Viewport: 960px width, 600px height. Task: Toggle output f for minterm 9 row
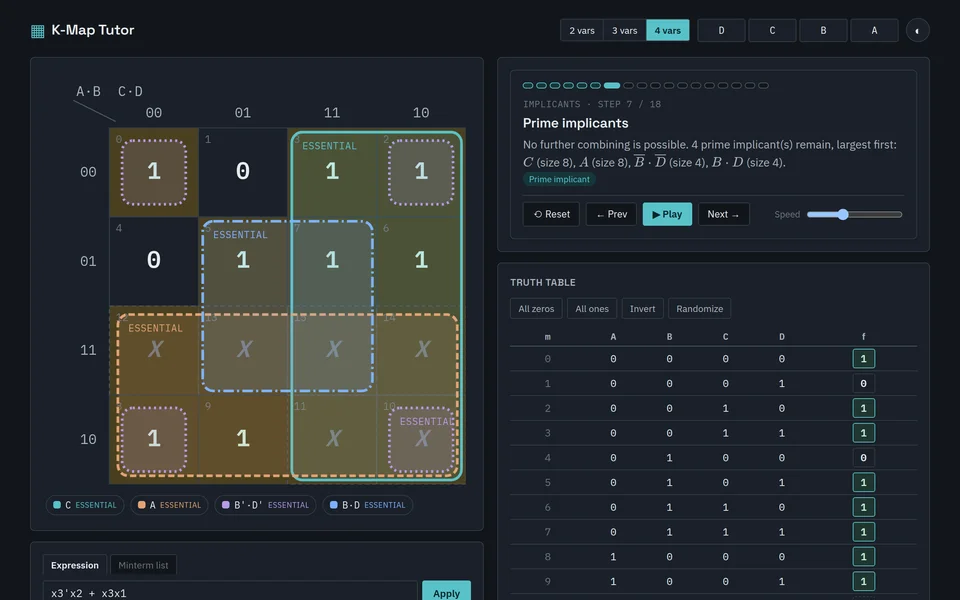click(863, 581)
